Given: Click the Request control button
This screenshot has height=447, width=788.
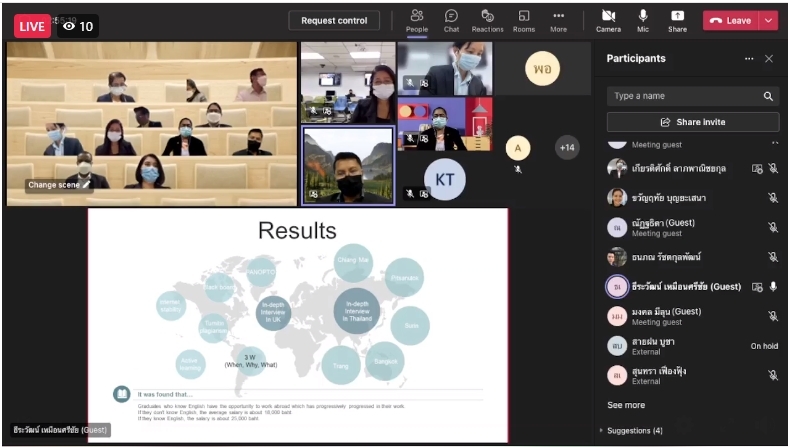Looking at the screenshot, I should (334, 21).
